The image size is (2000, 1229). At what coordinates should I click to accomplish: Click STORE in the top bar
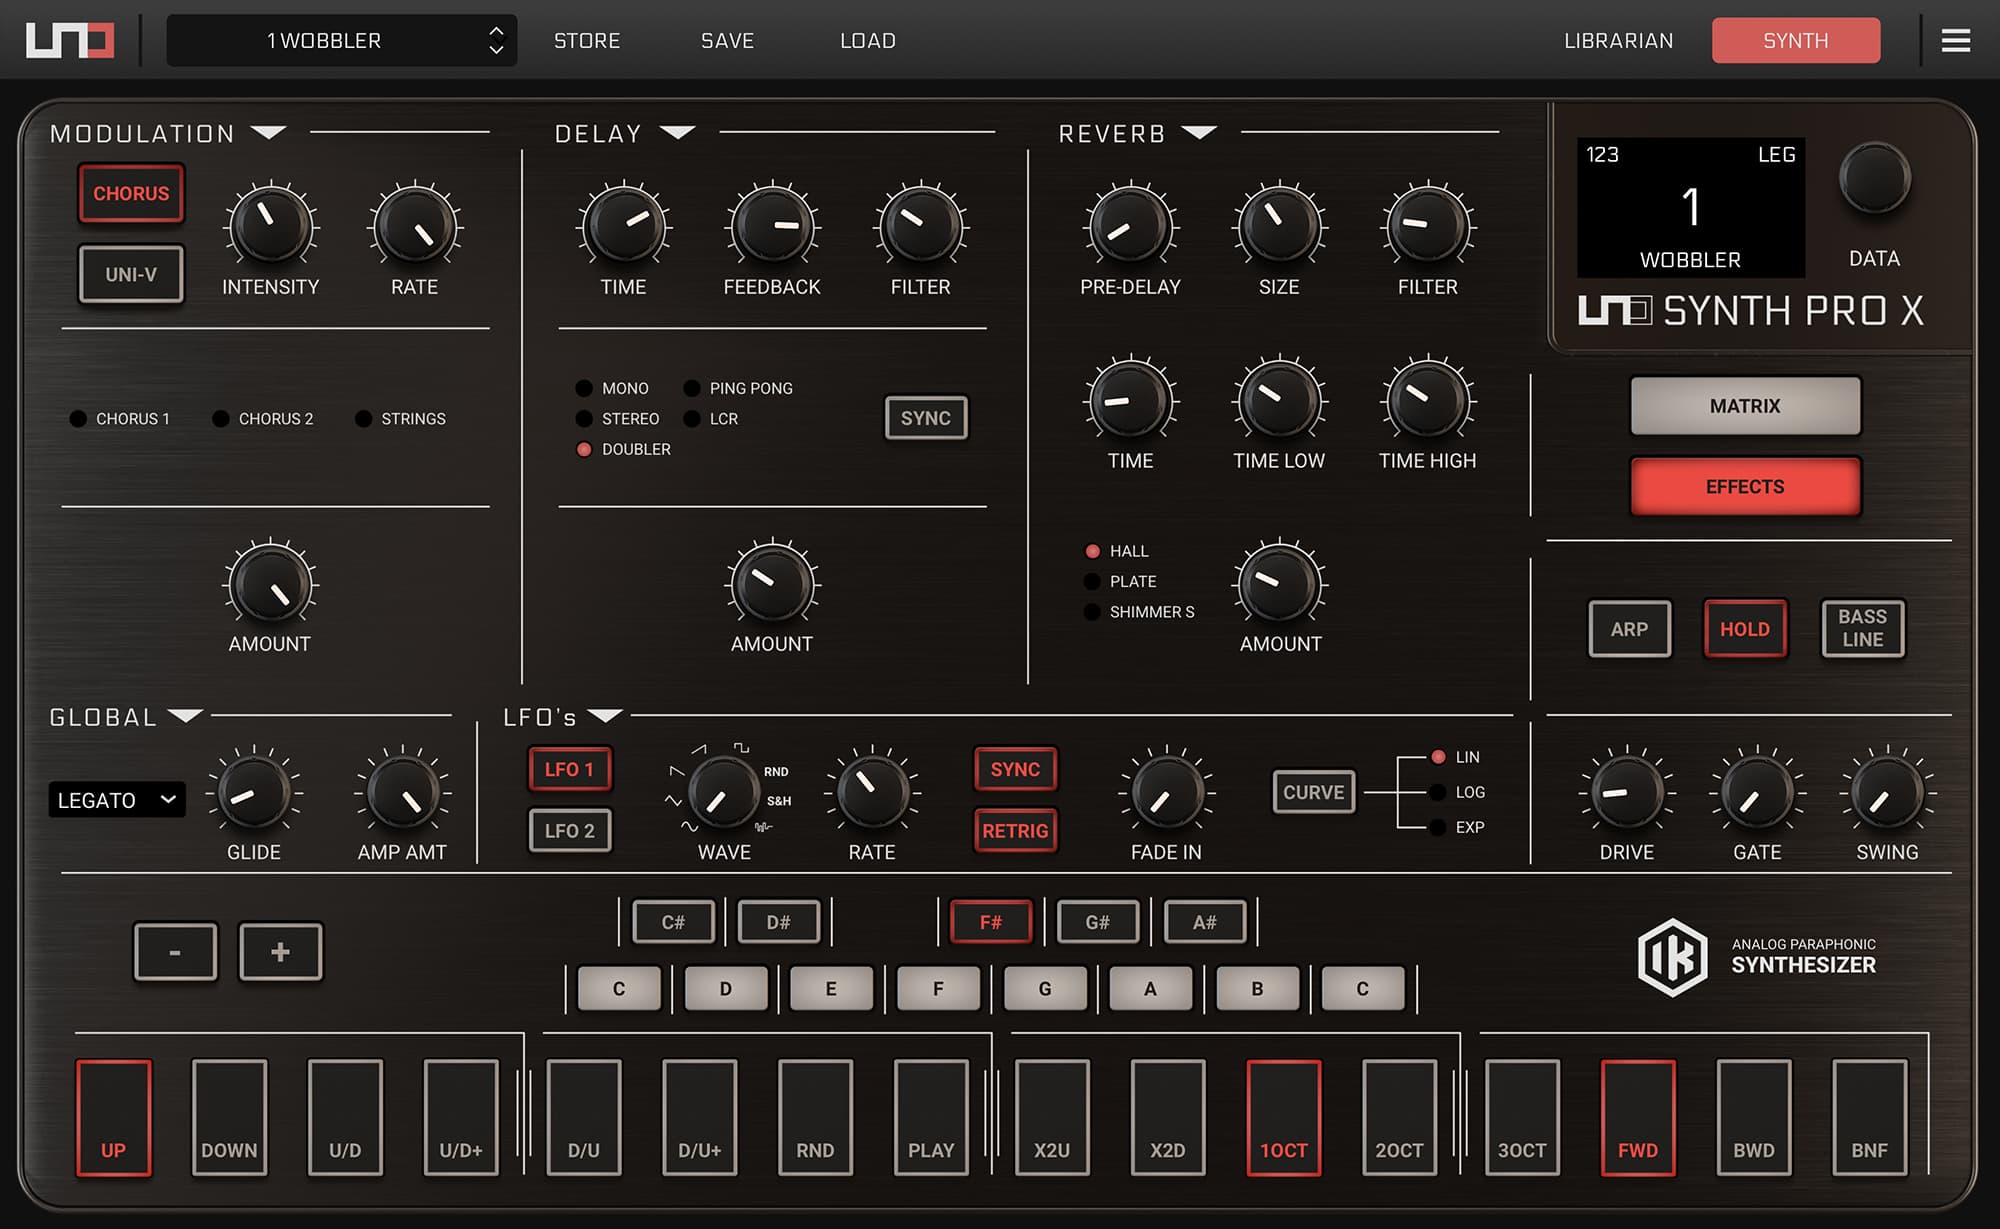587,41
